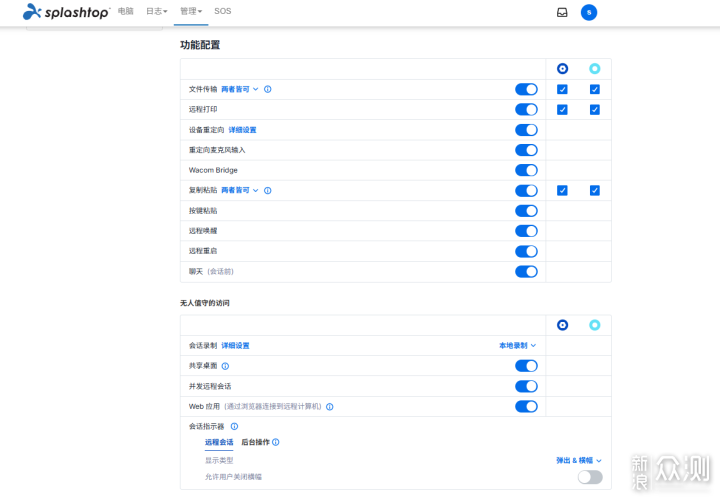
Task: Toggle the 复制粘贴 switch
Action: tap(526, 190)
